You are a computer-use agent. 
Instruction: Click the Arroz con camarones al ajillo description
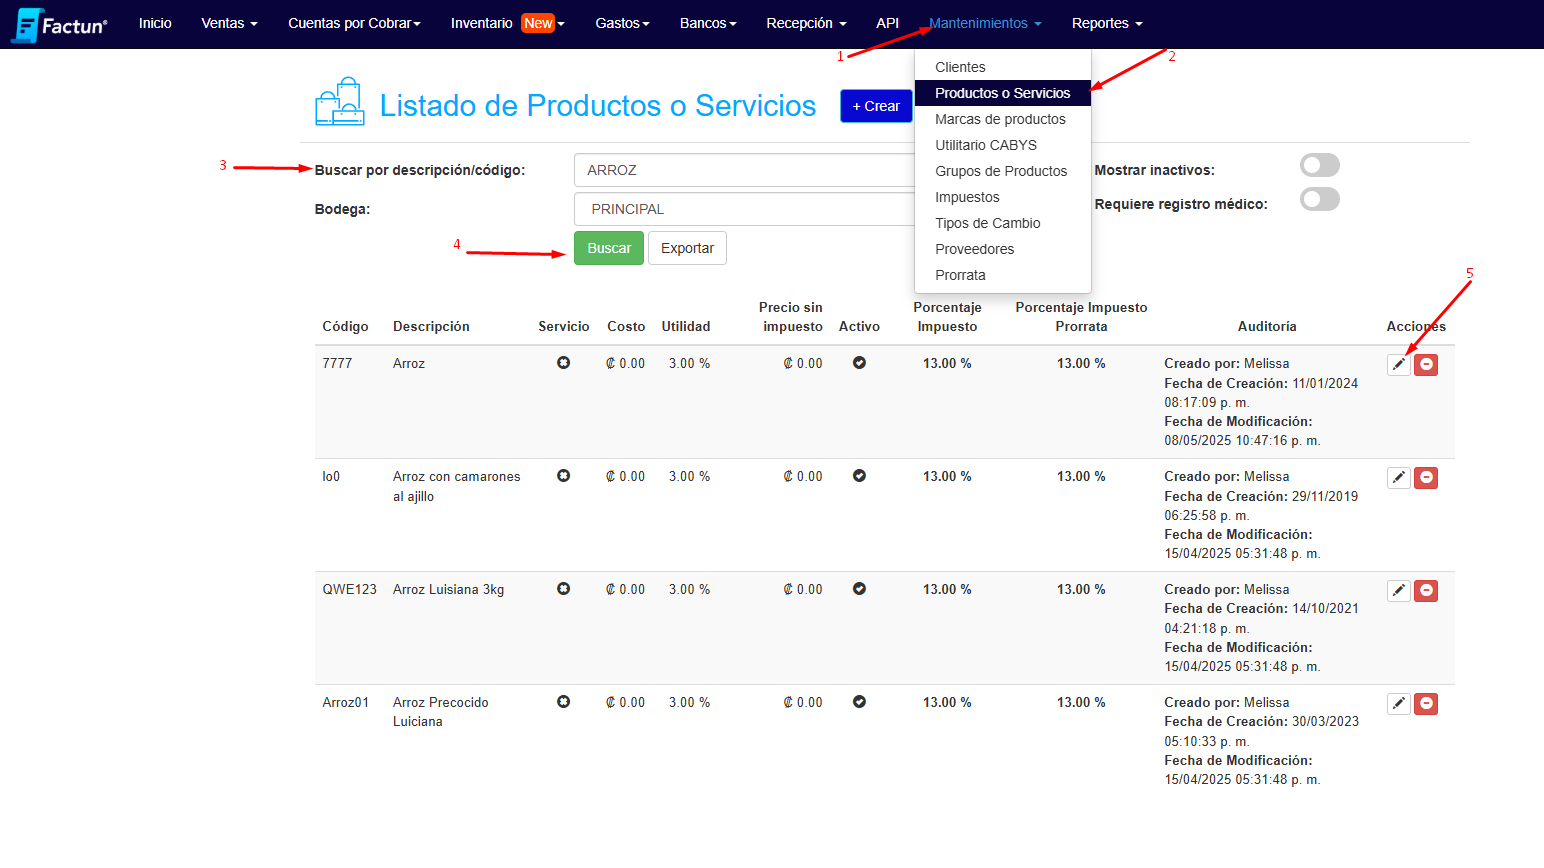457,486
